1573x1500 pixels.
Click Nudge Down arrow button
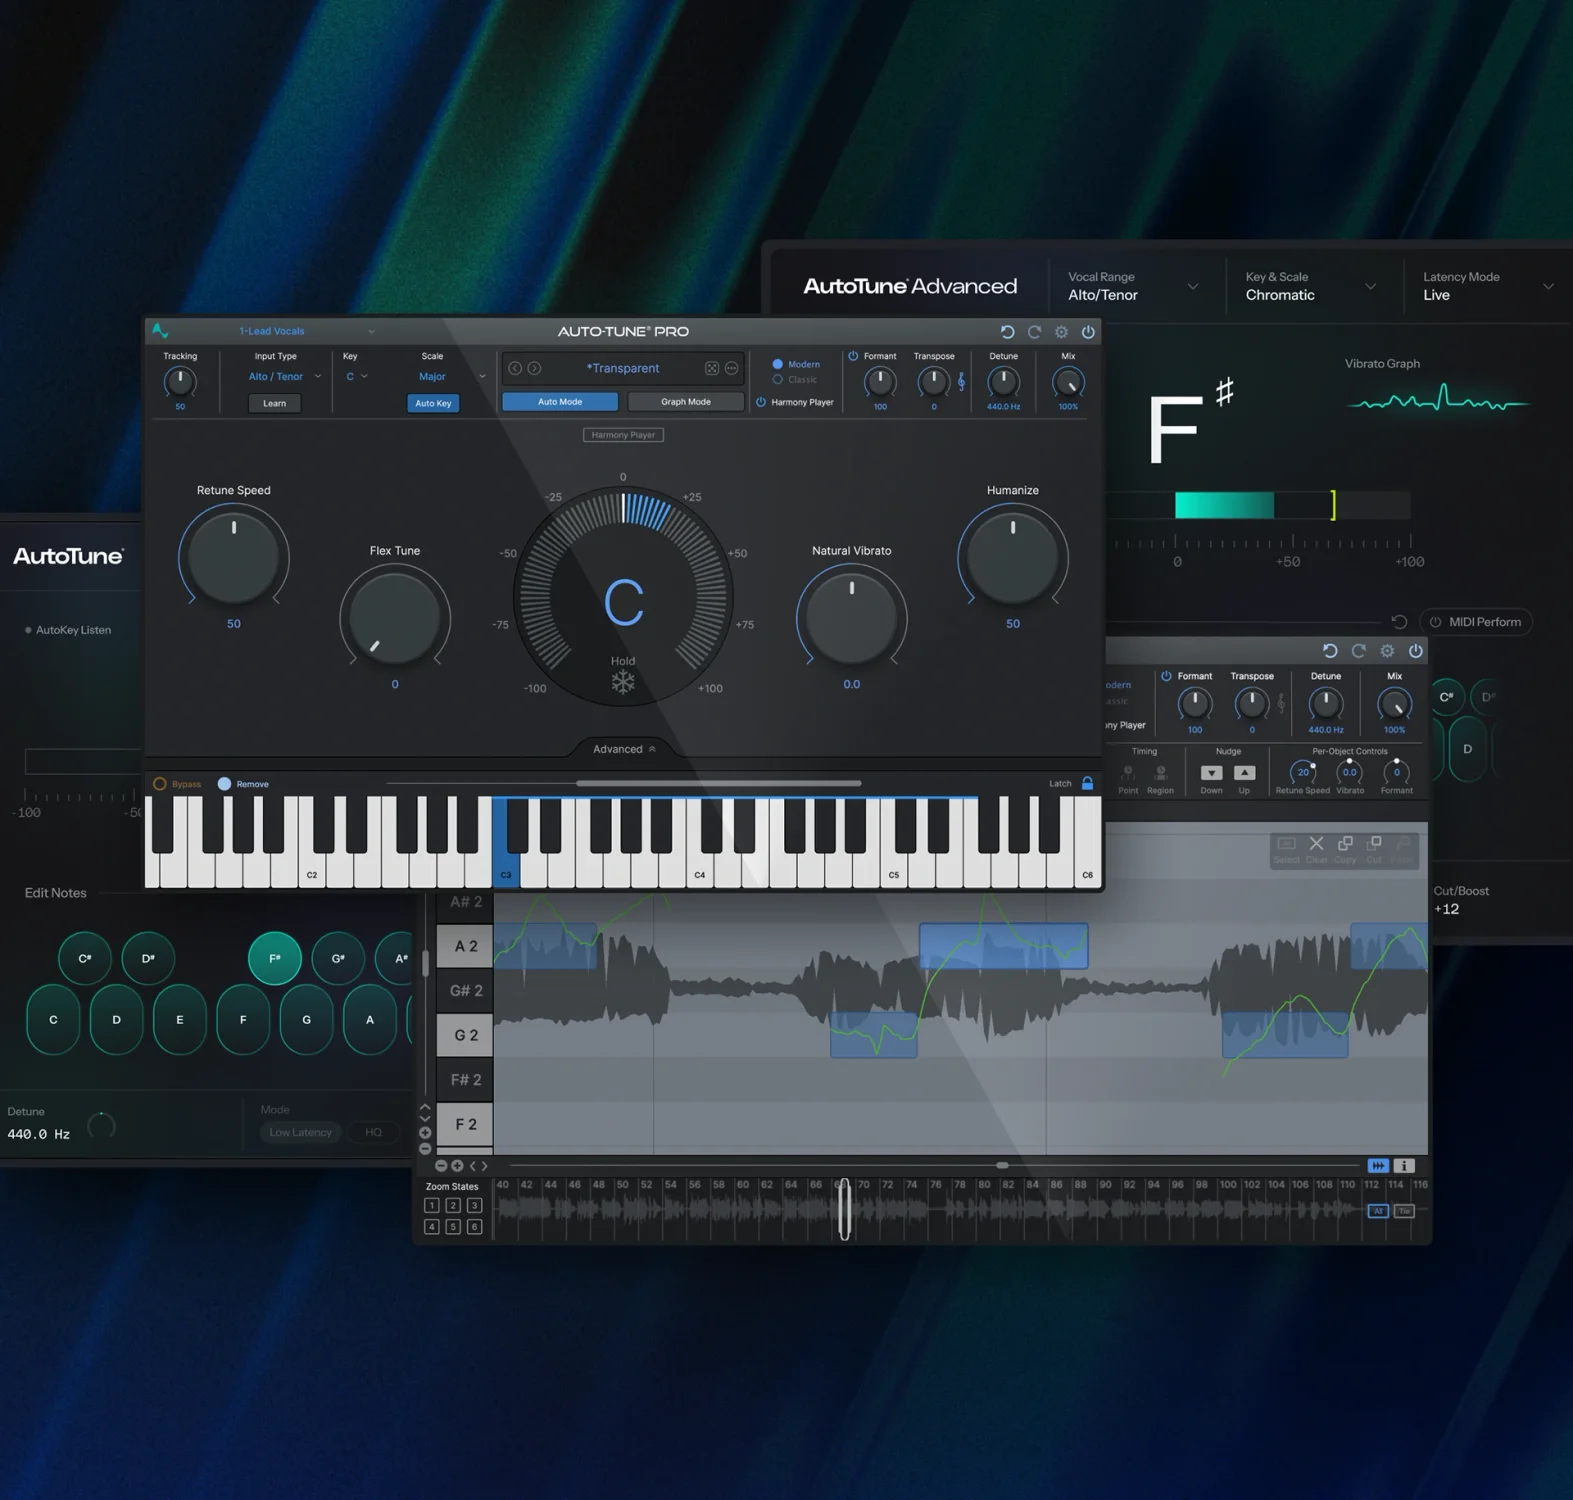tap(1211, 773)
